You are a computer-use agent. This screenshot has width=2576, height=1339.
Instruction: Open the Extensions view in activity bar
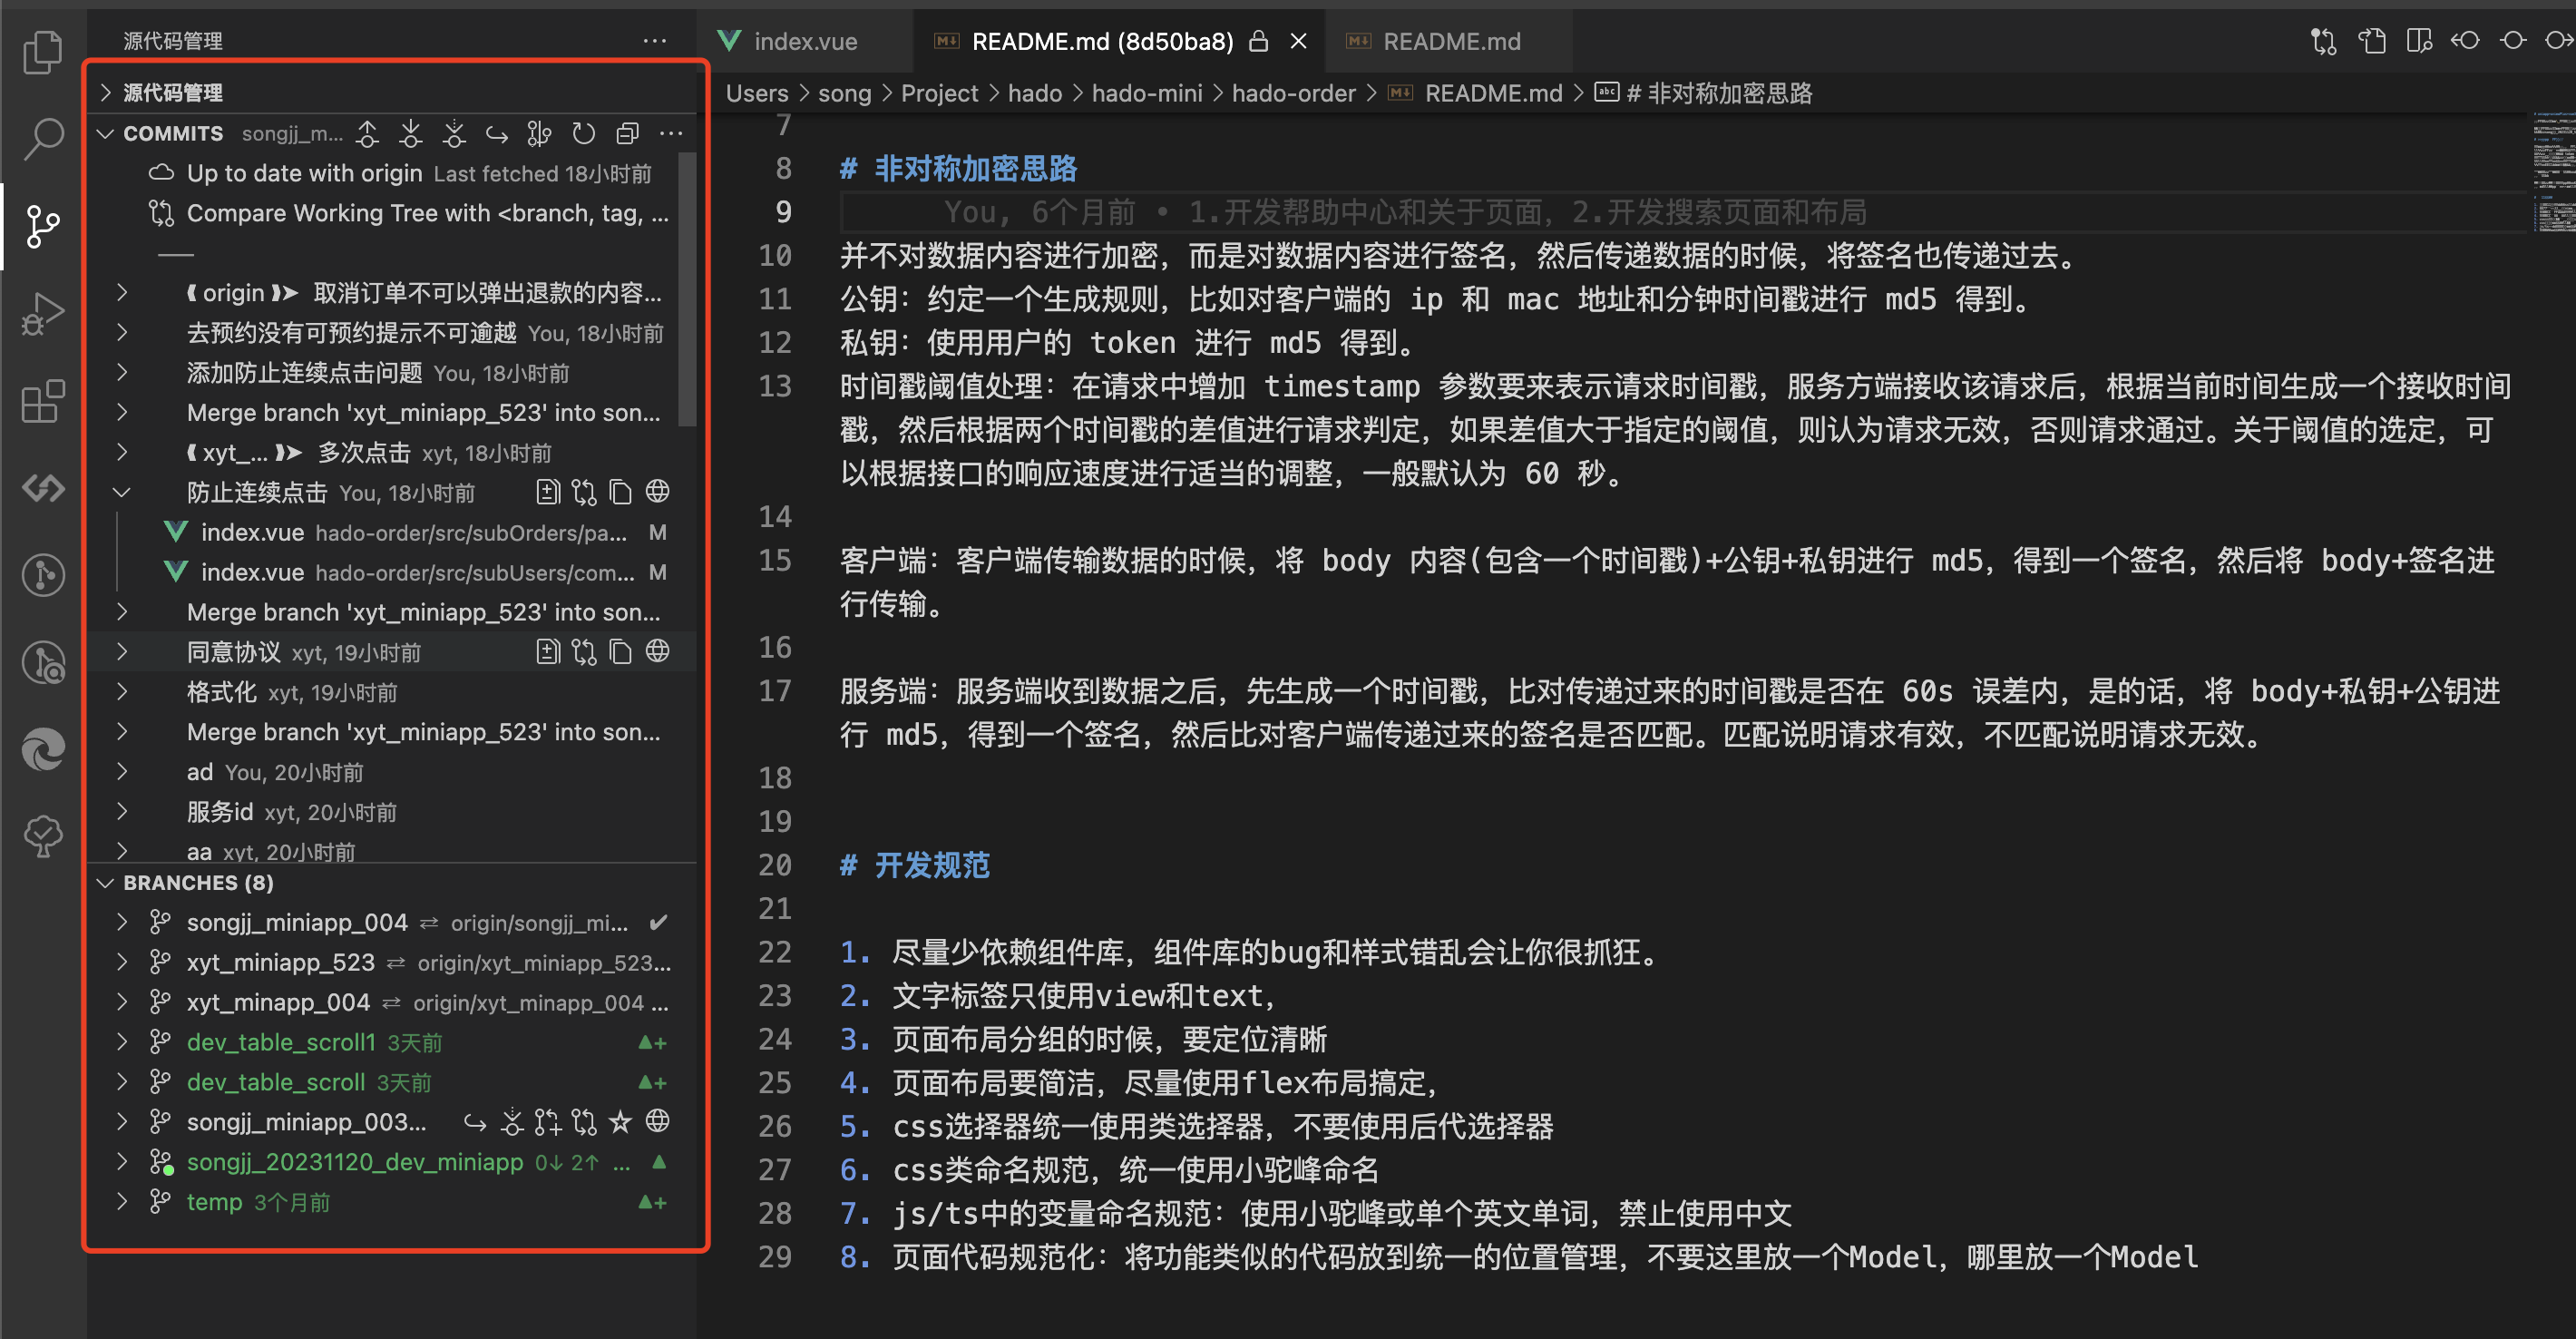tap(42, 402)
